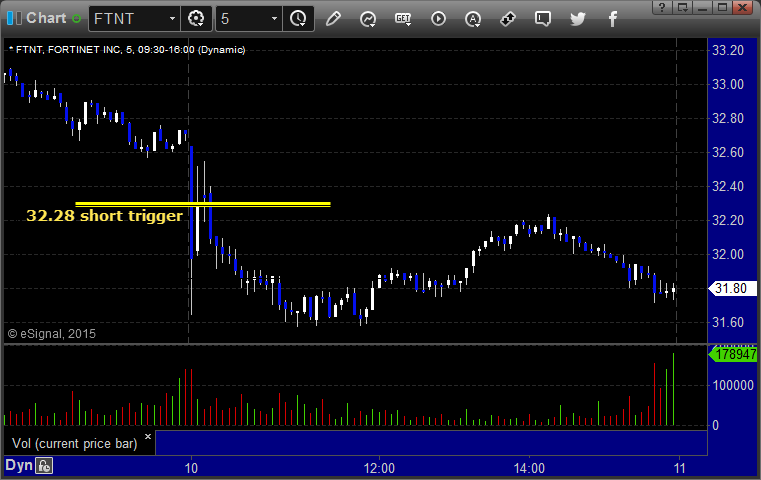Expand the interval dropdown arrow
The image size is (761, 480).
click(x=274, y=19)
